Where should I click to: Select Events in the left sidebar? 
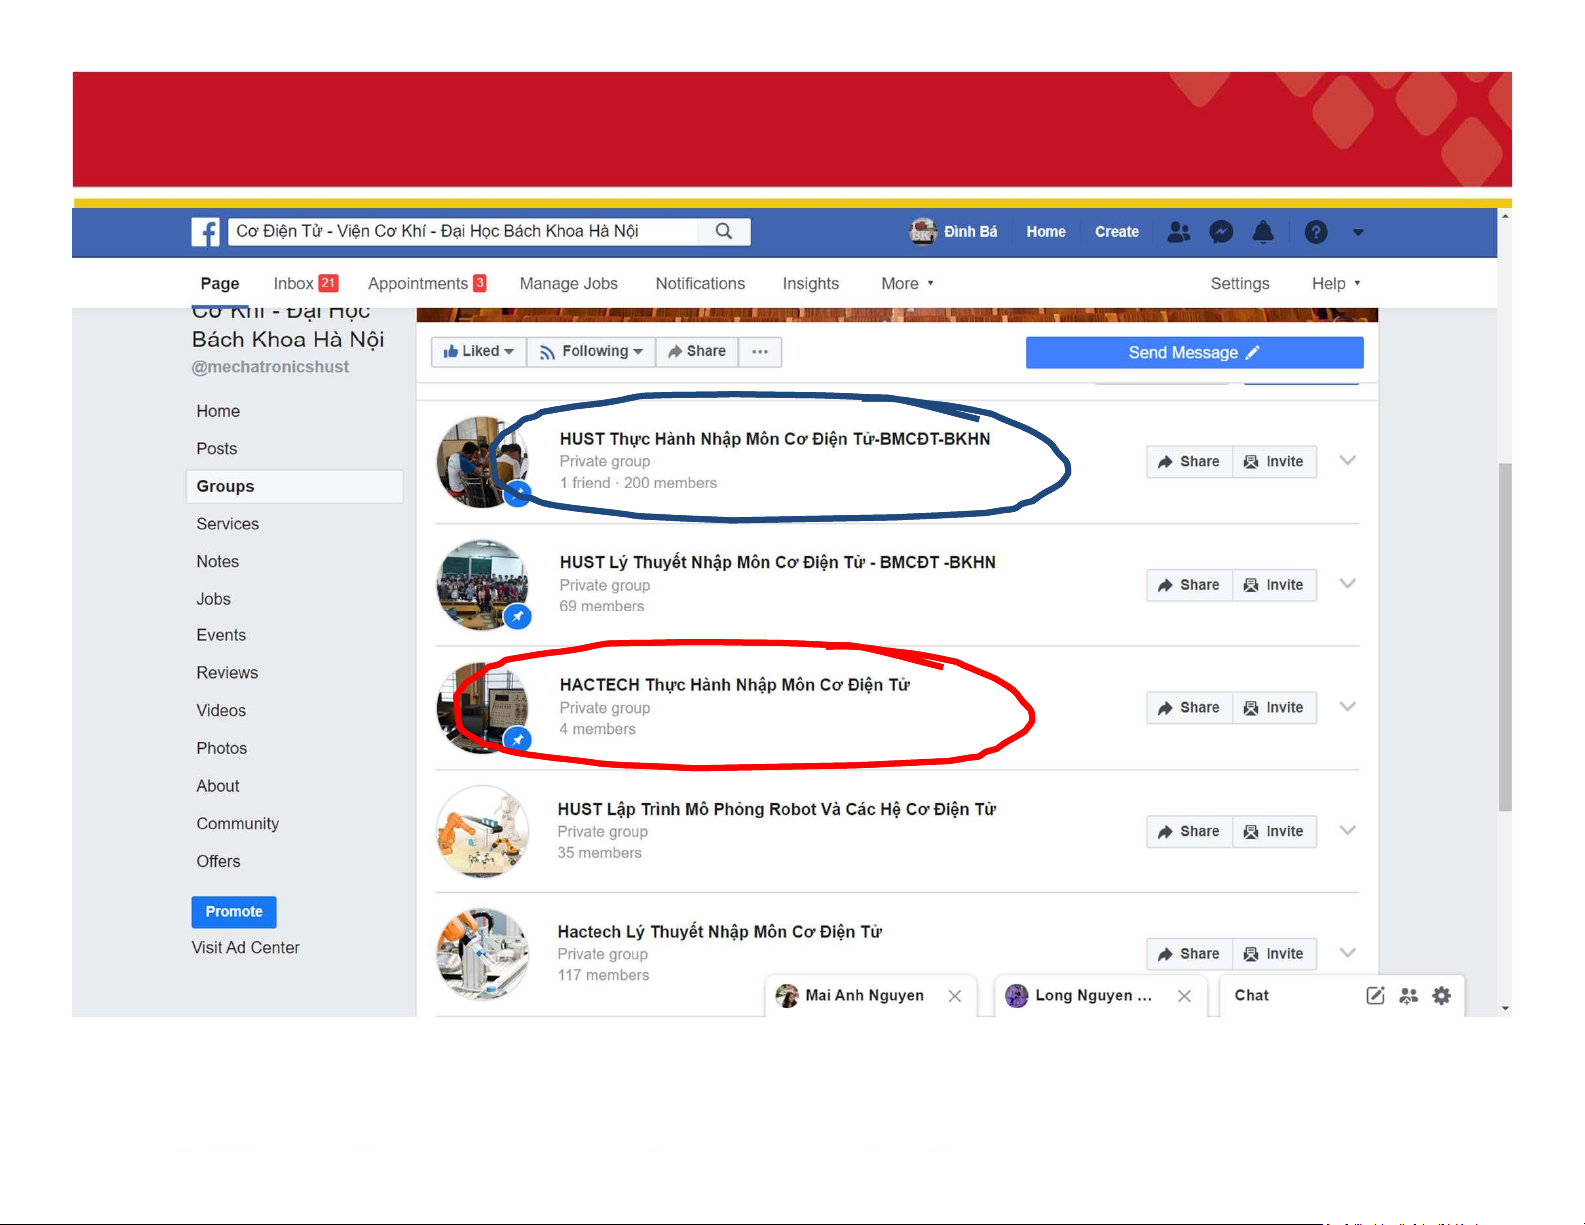221,635
